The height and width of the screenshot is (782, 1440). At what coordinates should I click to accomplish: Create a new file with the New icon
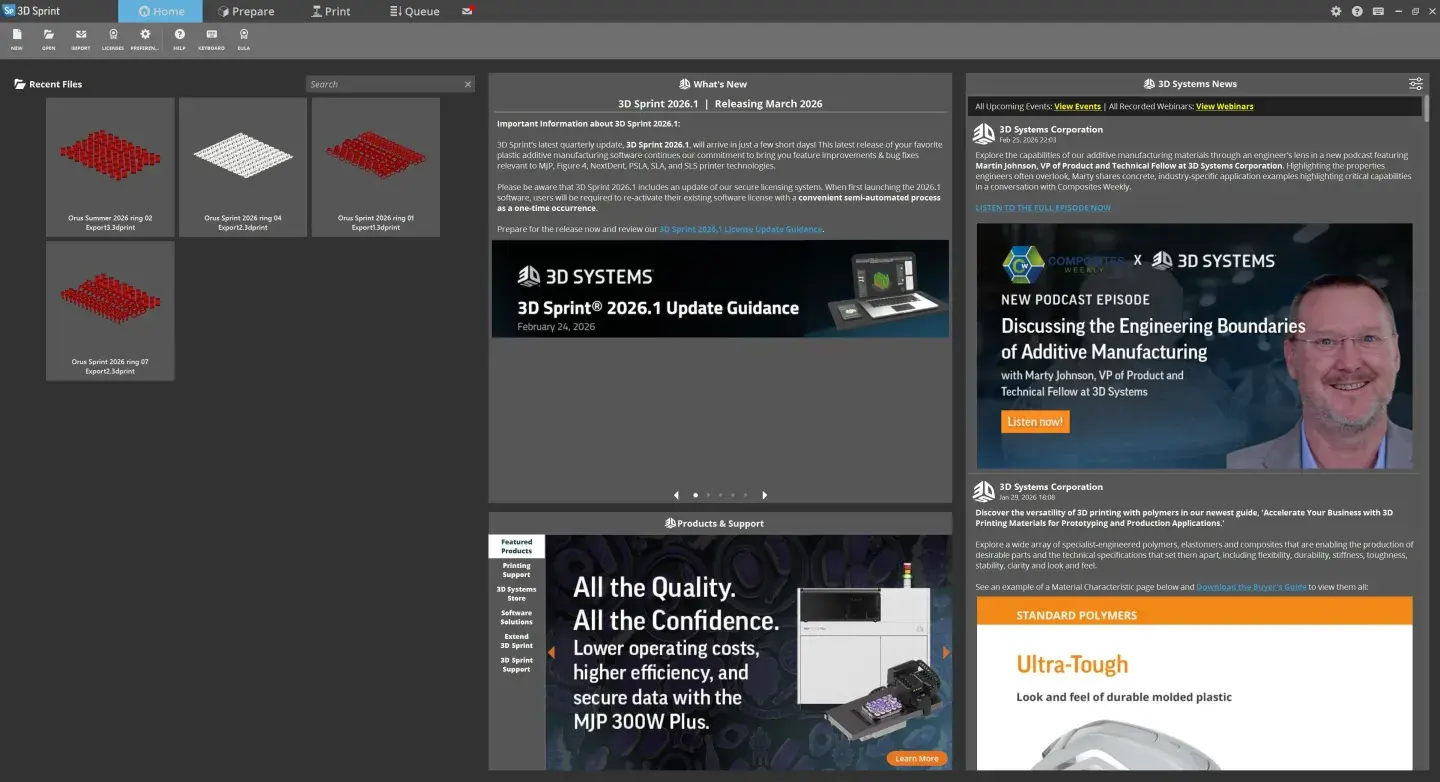click(16, 39)
